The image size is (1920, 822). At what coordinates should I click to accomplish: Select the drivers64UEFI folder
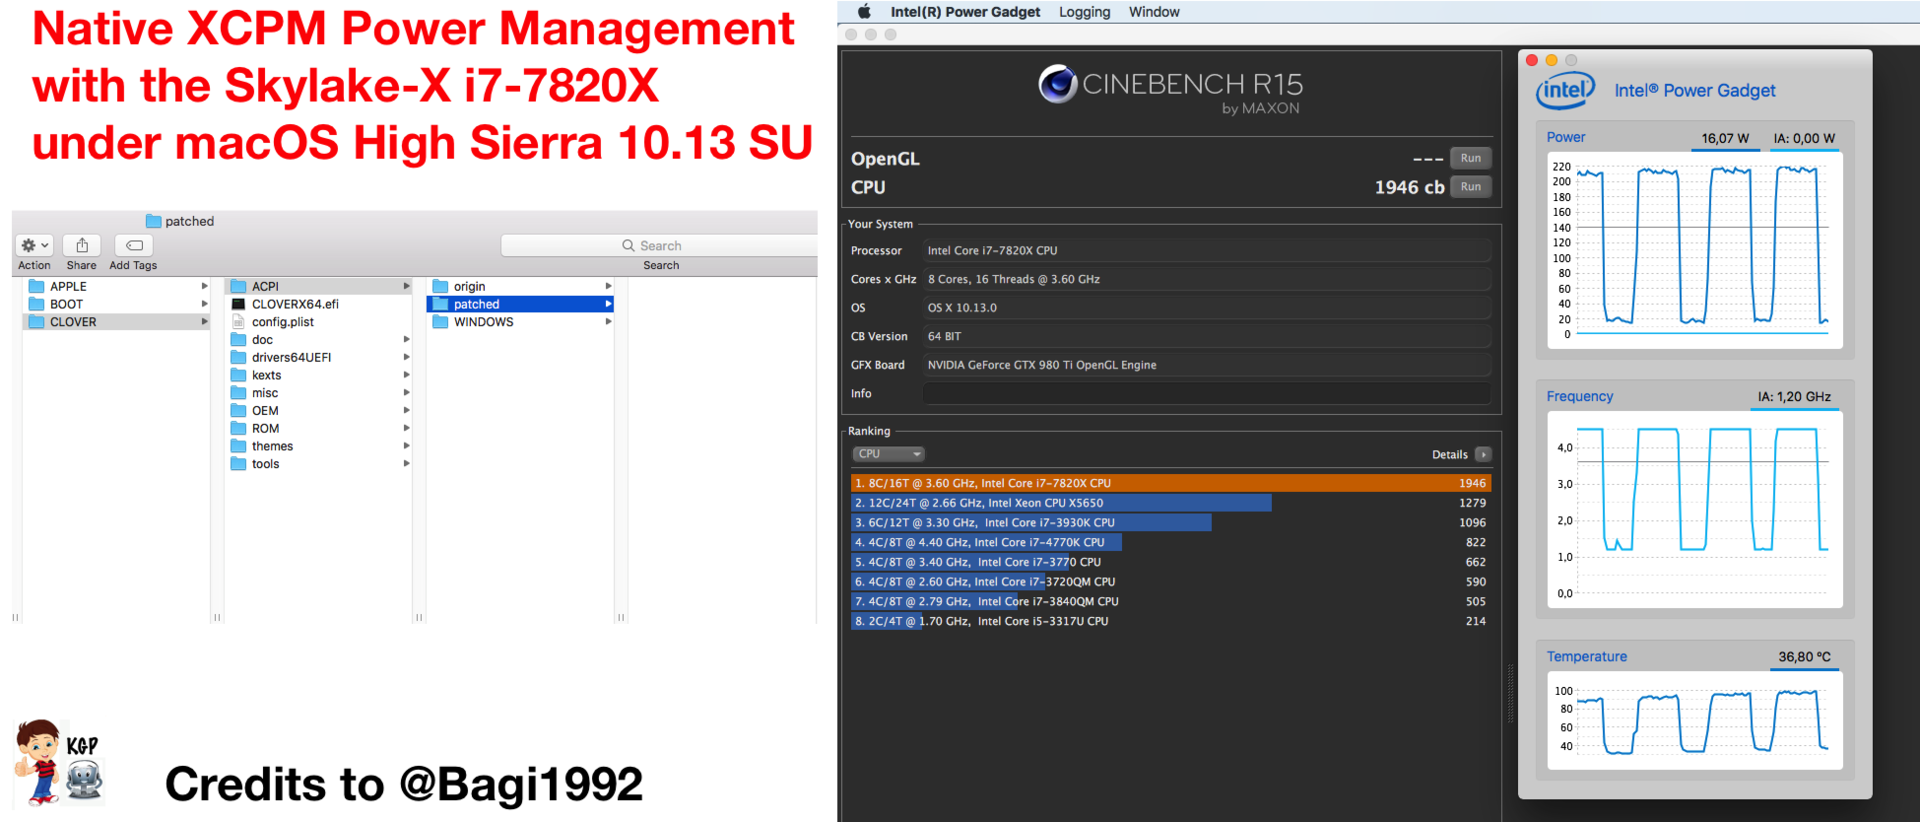tap(319, 357)
